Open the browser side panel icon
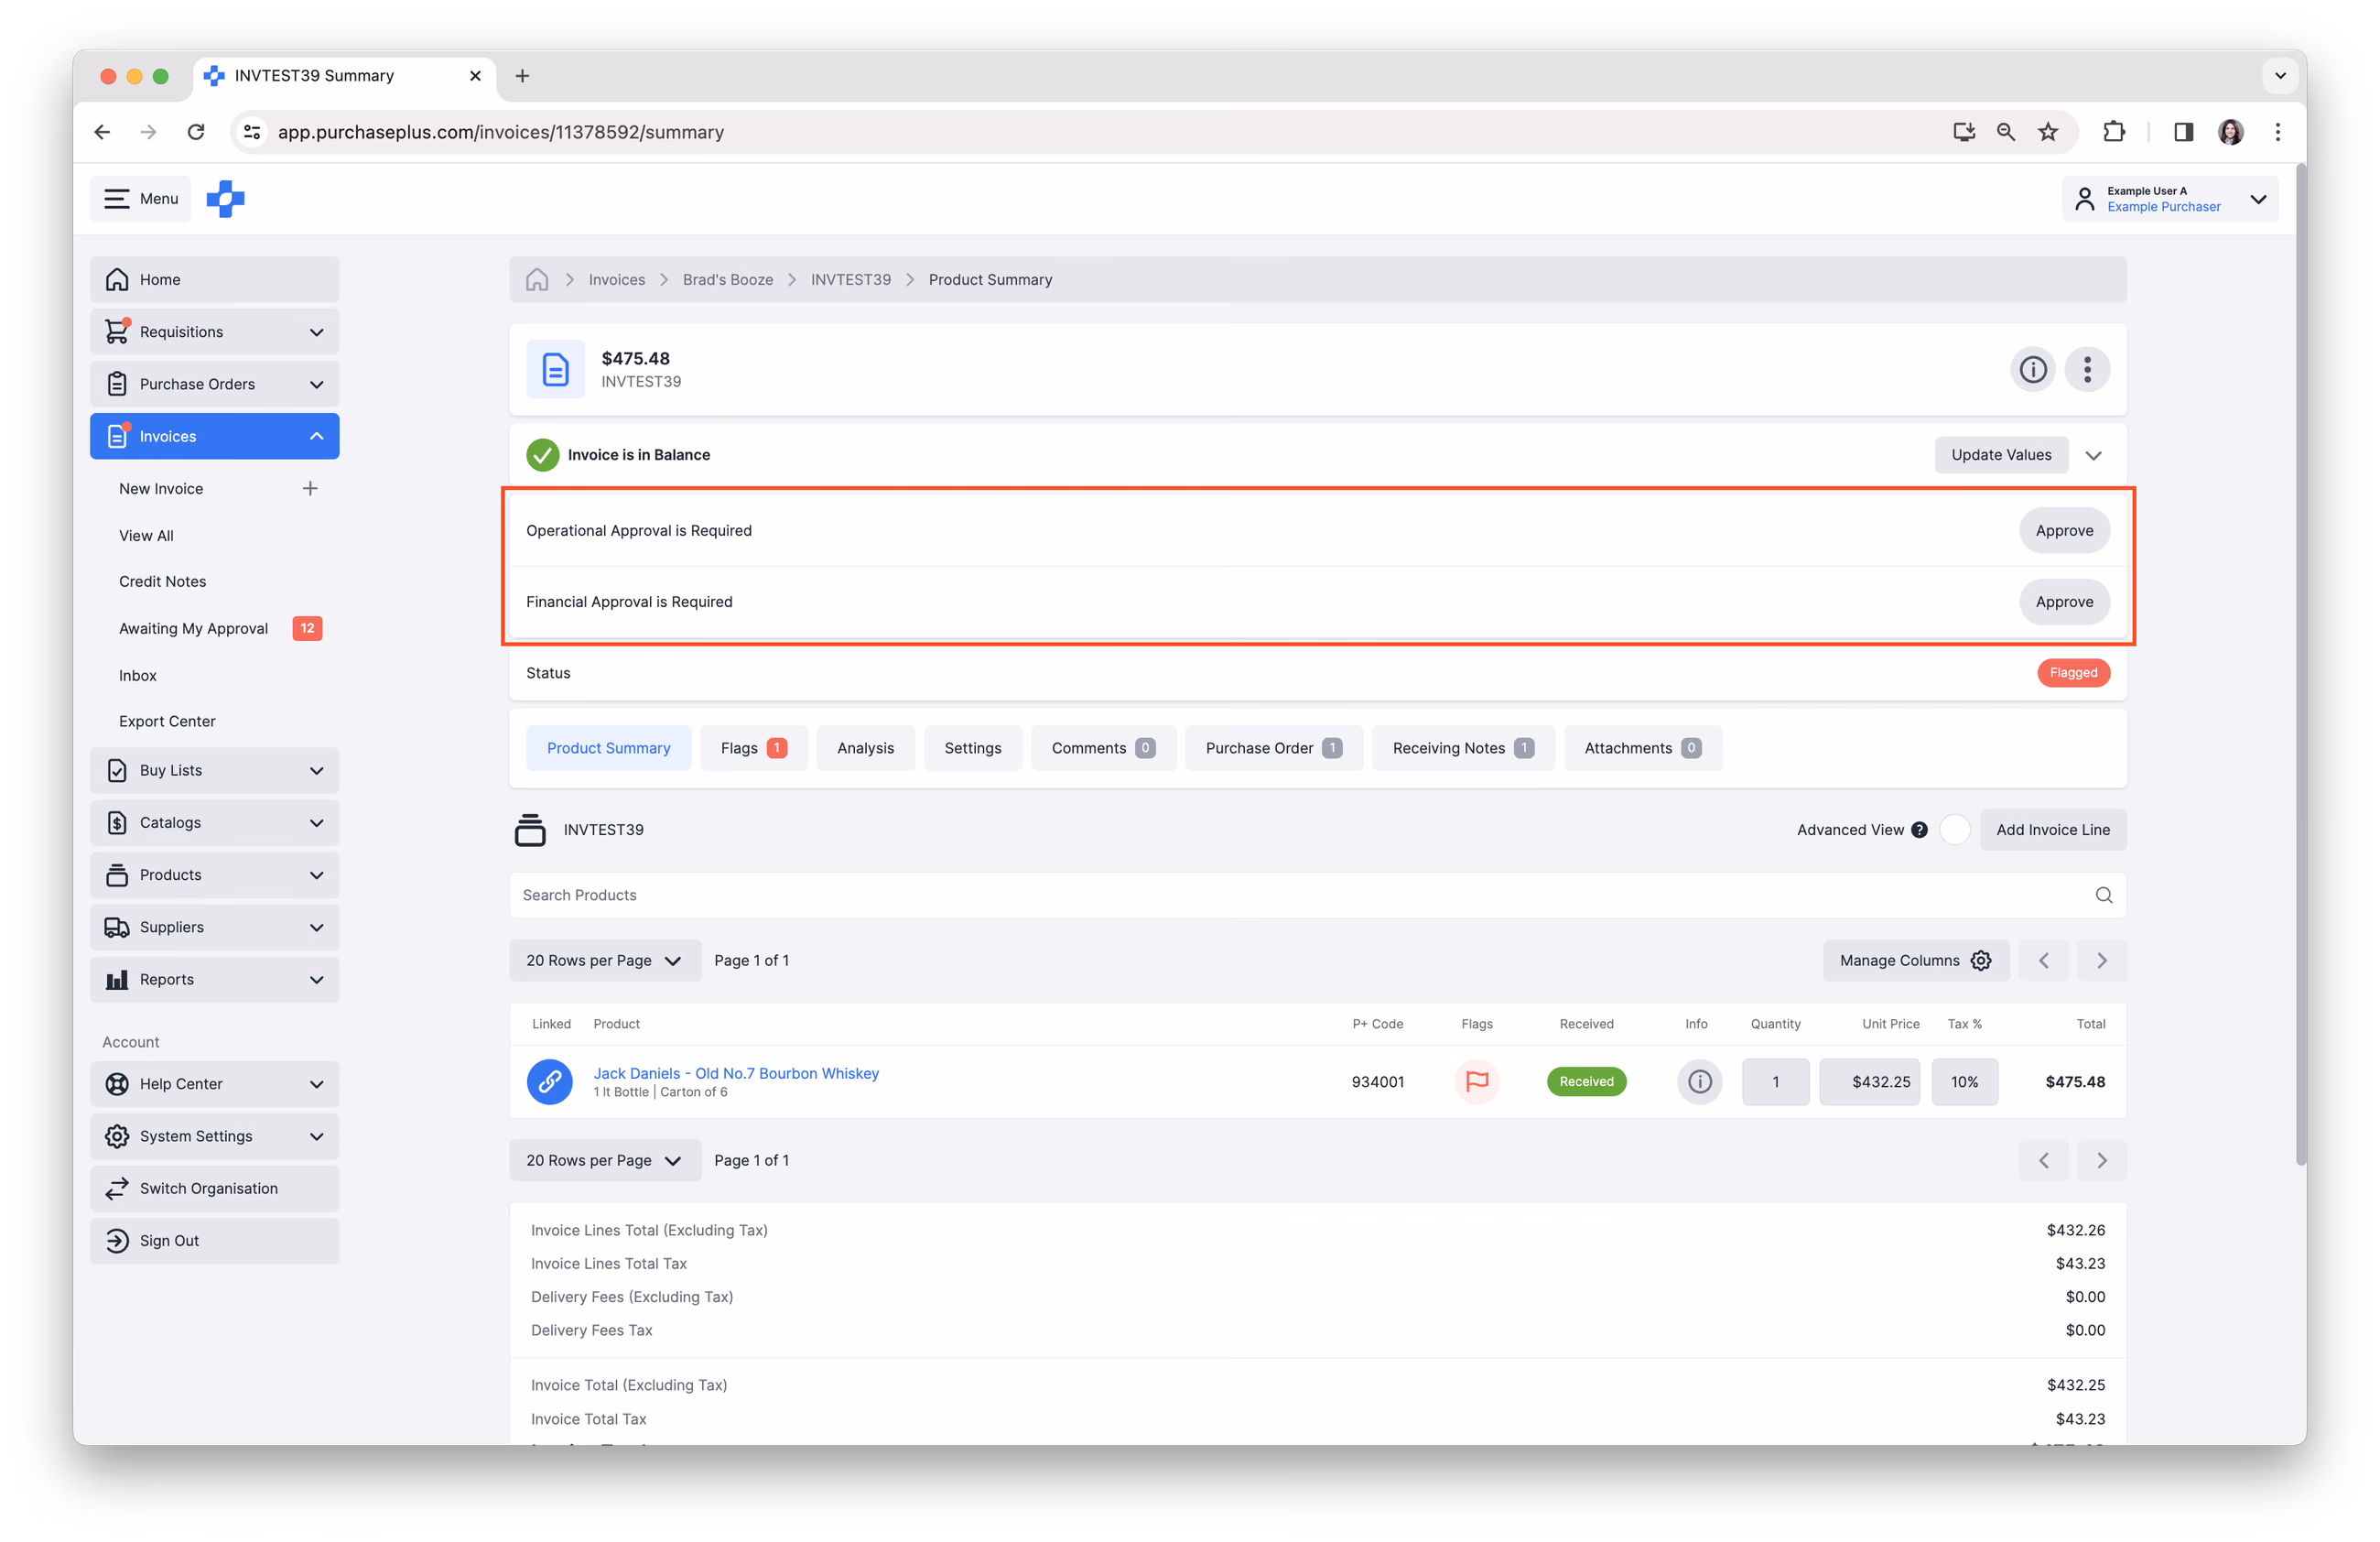Screen dimensions: 2380x1542 coord(2184,132)
